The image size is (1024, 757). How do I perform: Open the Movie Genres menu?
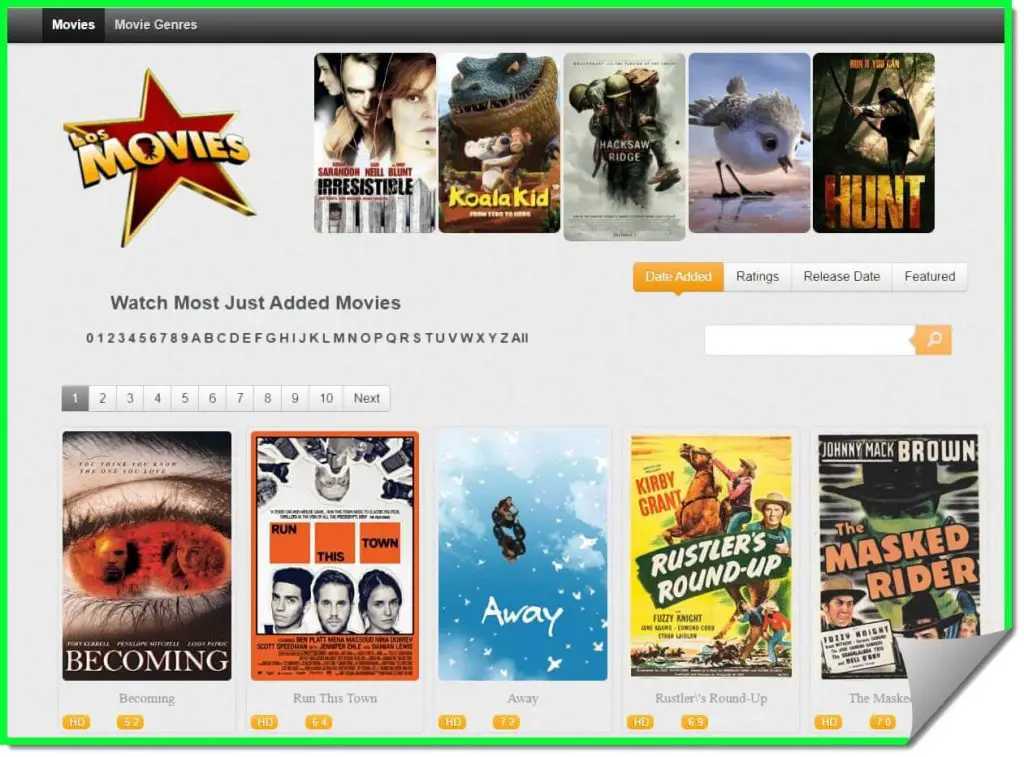click(x=155, y=24)
